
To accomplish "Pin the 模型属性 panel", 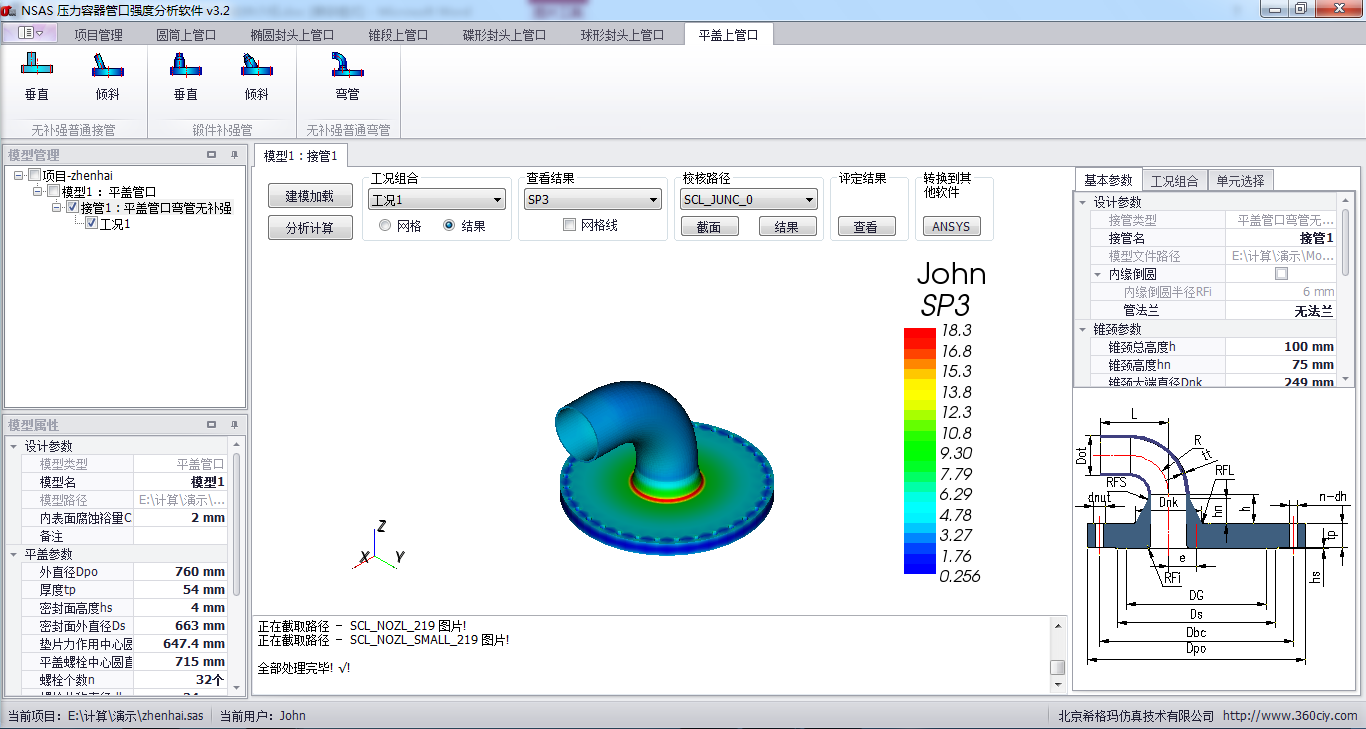I will [x=234, y=425].
